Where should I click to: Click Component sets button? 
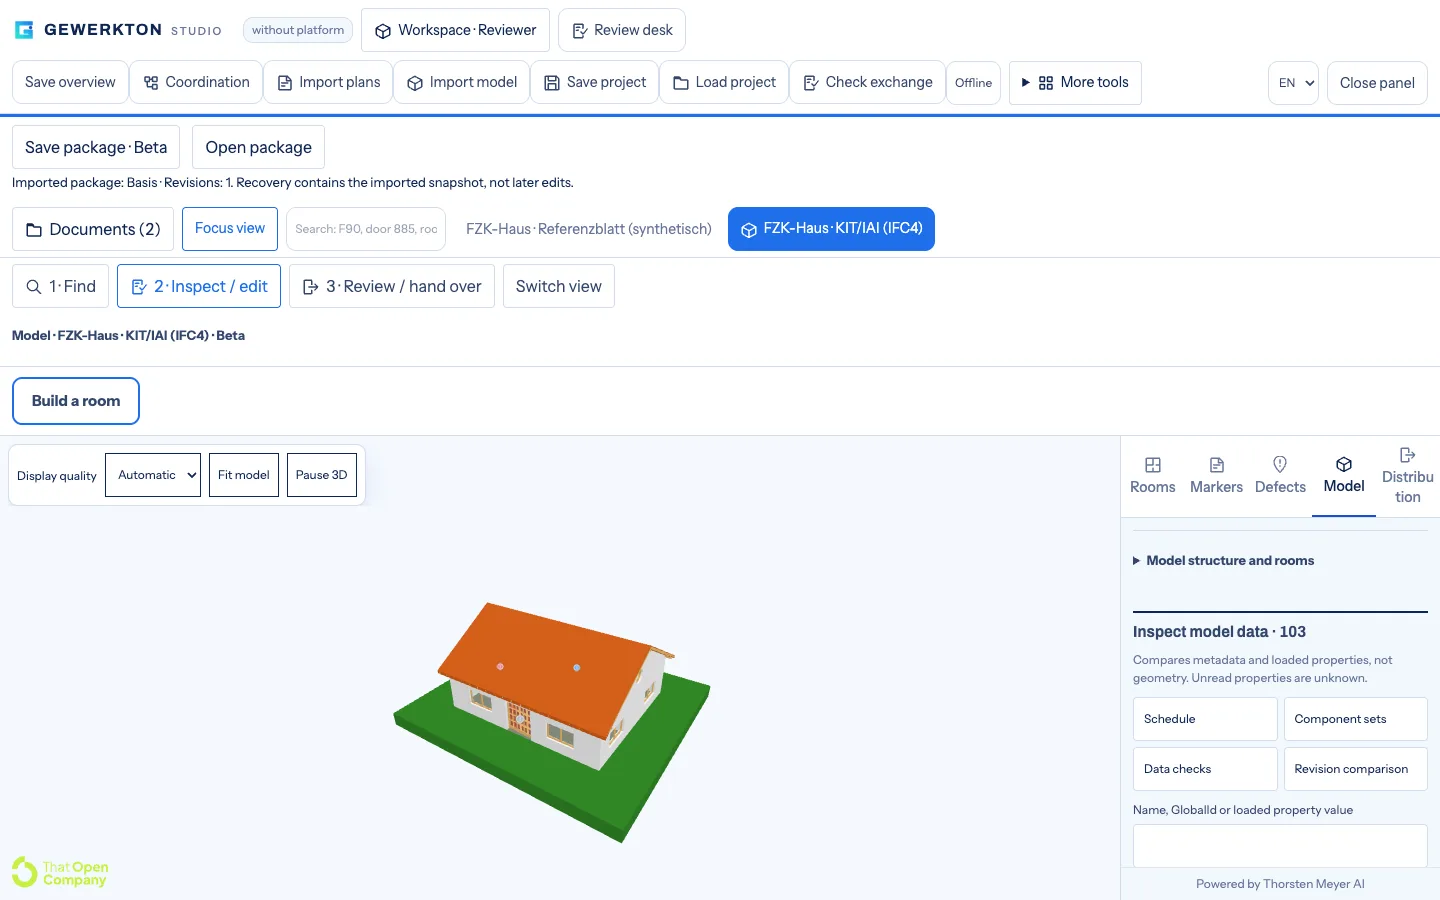(1356, 719)
